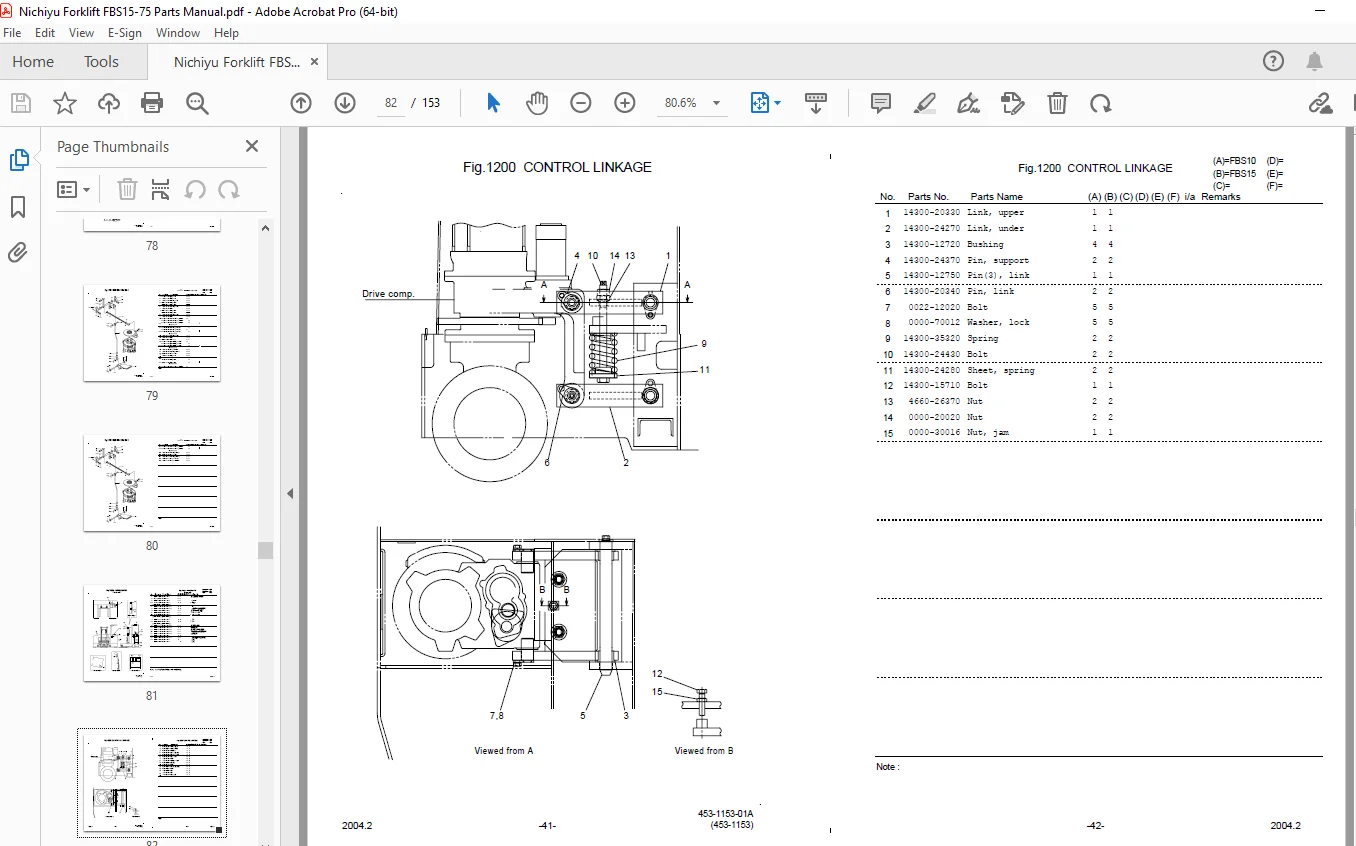Switch to the Home tab

(x=33, y=62)
